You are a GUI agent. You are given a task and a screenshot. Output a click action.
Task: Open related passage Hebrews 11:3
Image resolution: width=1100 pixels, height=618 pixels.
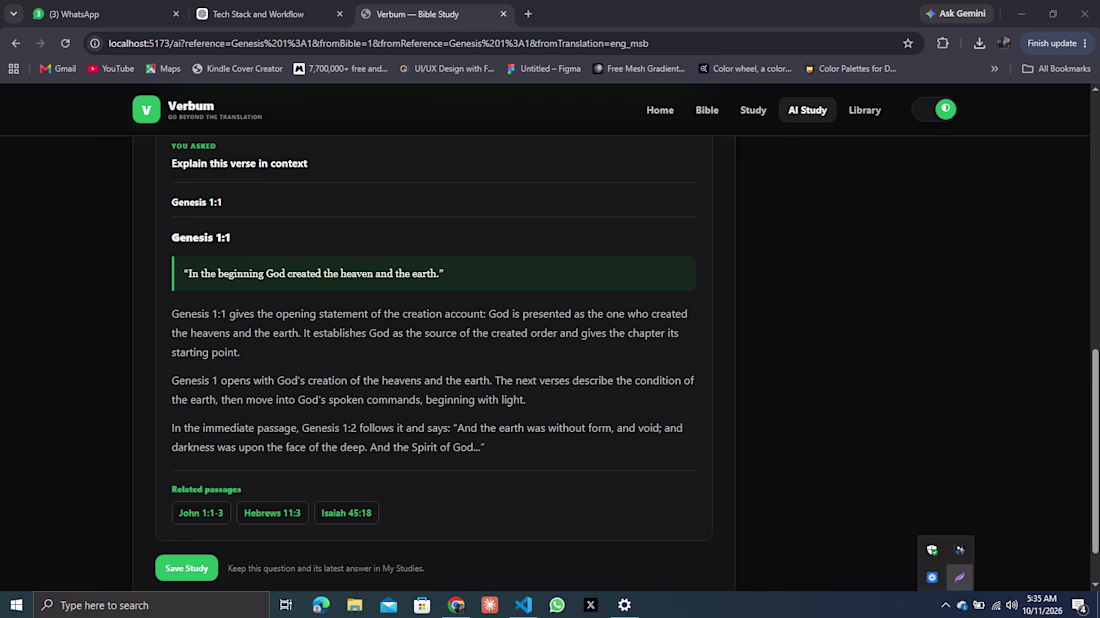pyautogui.click(x=272, y=513)
